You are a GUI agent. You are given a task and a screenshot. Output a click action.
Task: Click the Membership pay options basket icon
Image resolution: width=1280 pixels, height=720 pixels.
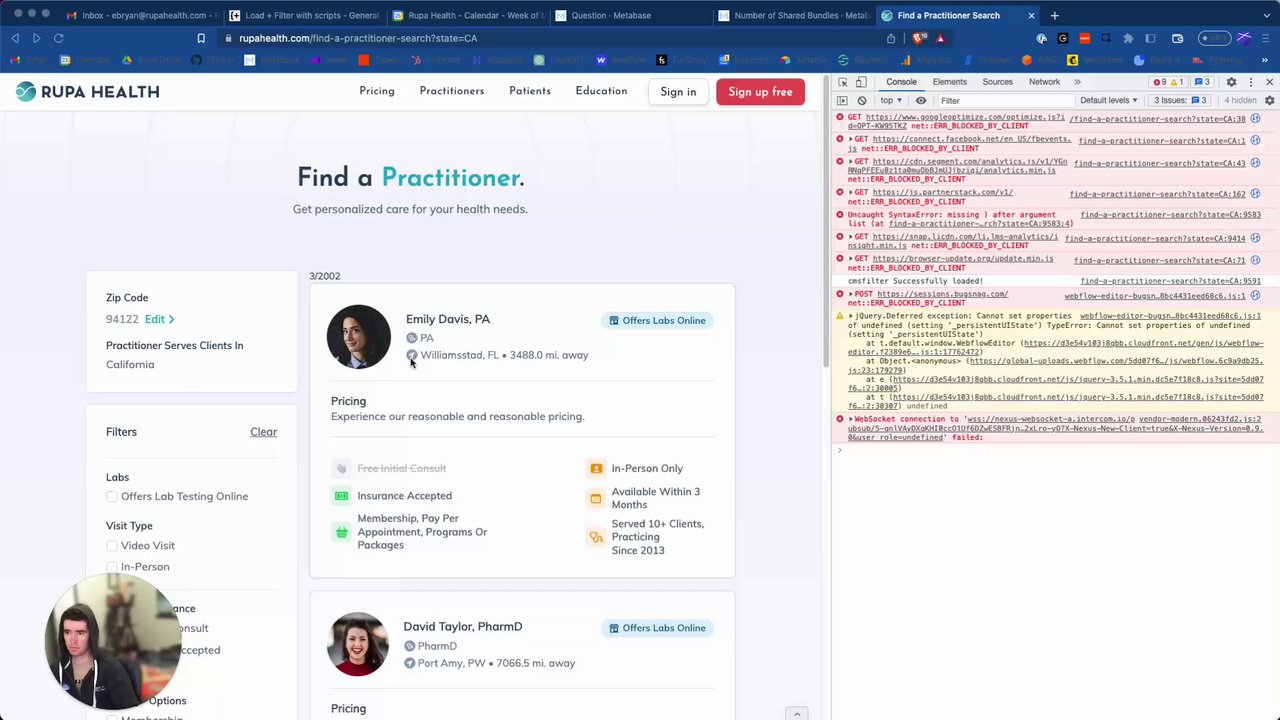[342, 532]
